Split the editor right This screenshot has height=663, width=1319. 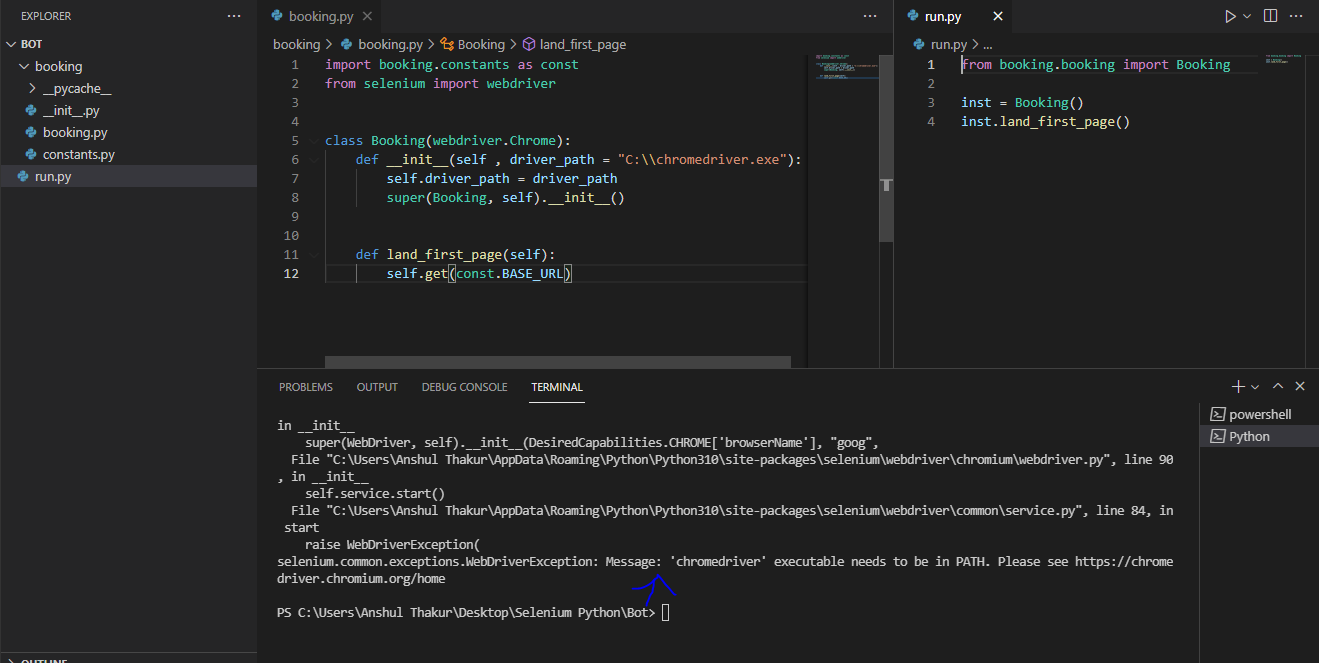(x=1270, y=16)
